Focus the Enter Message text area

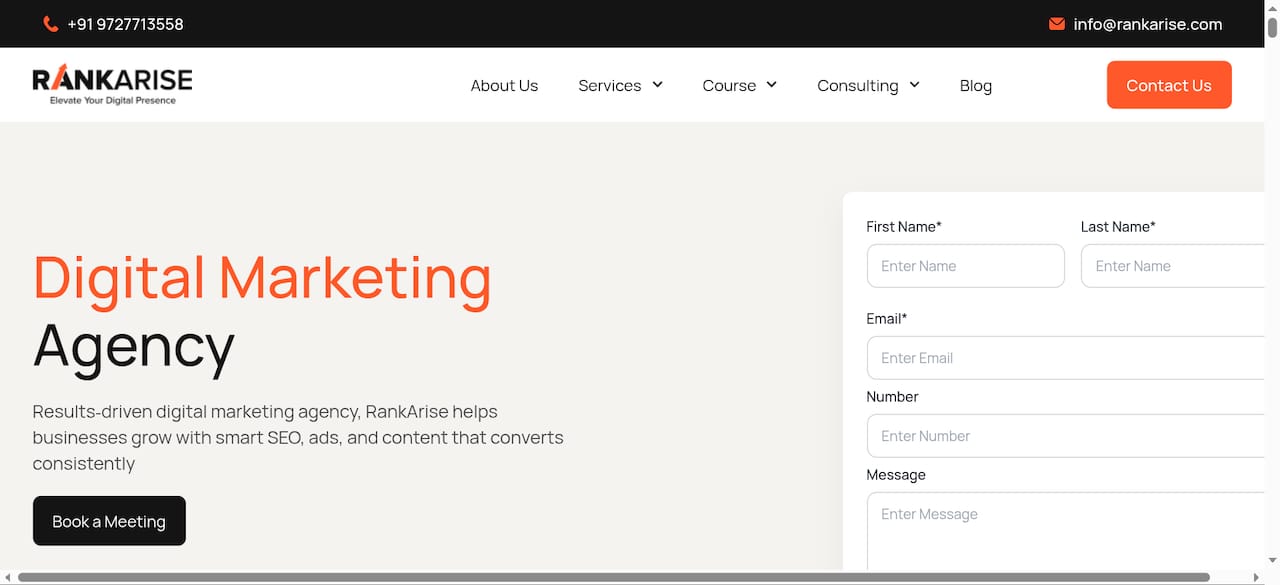click(1066, 531)
